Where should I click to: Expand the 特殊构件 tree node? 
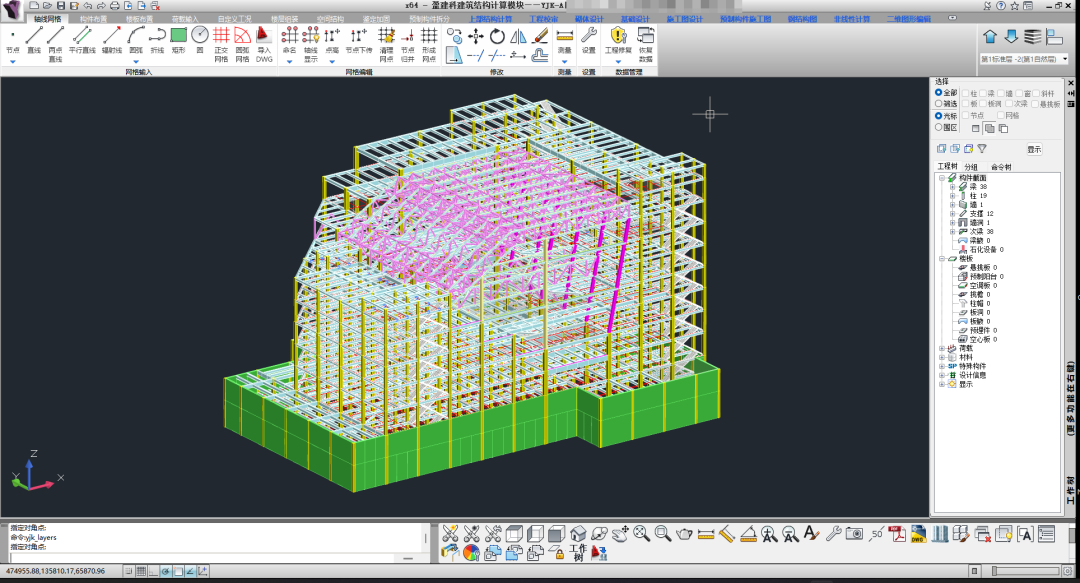942,367
